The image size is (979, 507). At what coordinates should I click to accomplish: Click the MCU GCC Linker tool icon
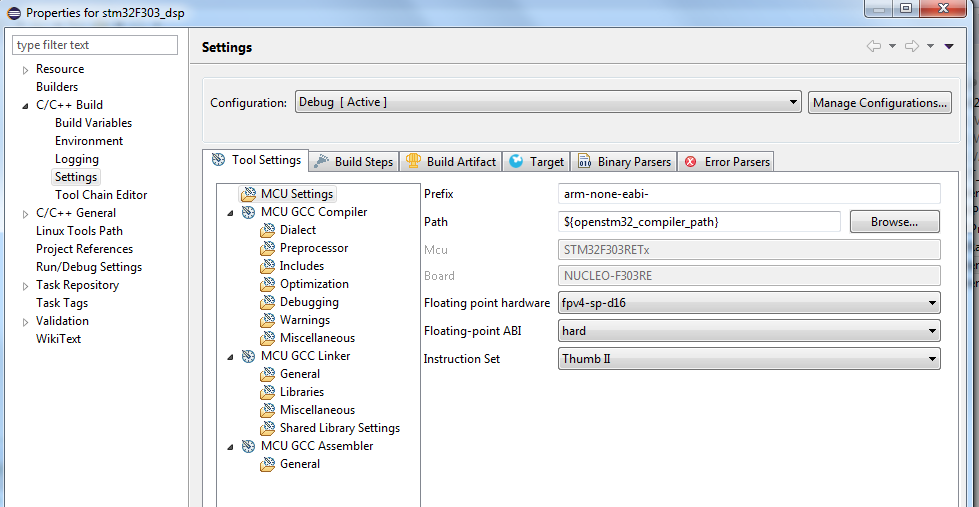(x=248, y=357)
